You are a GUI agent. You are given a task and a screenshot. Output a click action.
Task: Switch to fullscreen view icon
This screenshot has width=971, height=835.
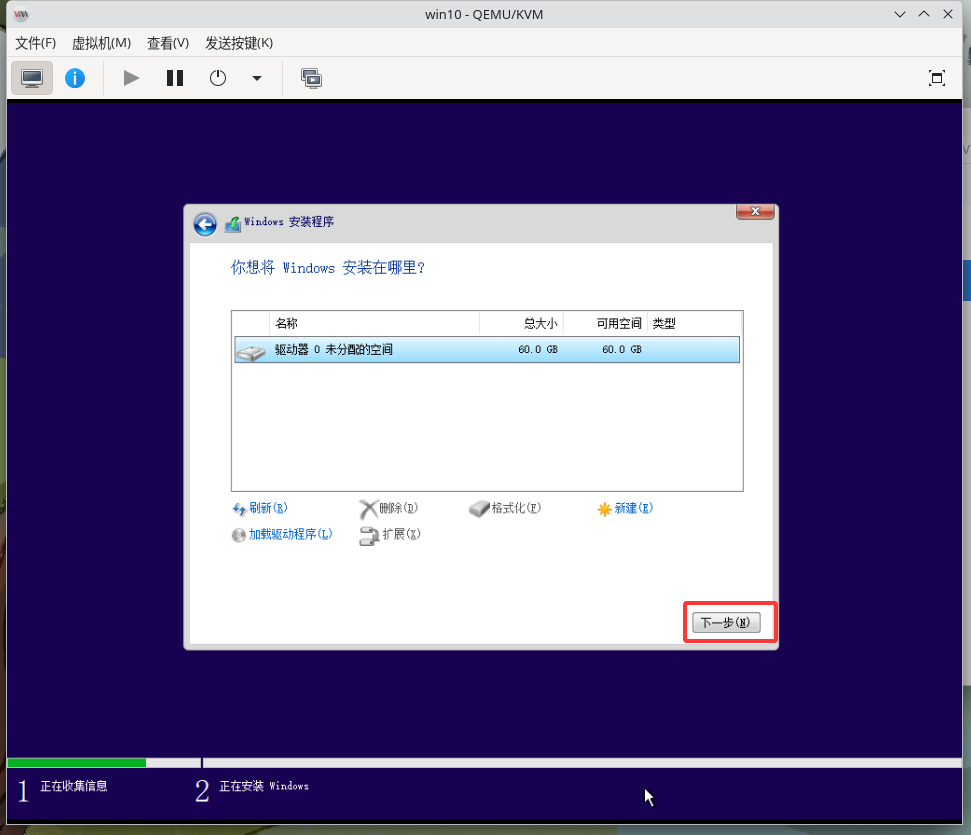(x=936, y=78)
